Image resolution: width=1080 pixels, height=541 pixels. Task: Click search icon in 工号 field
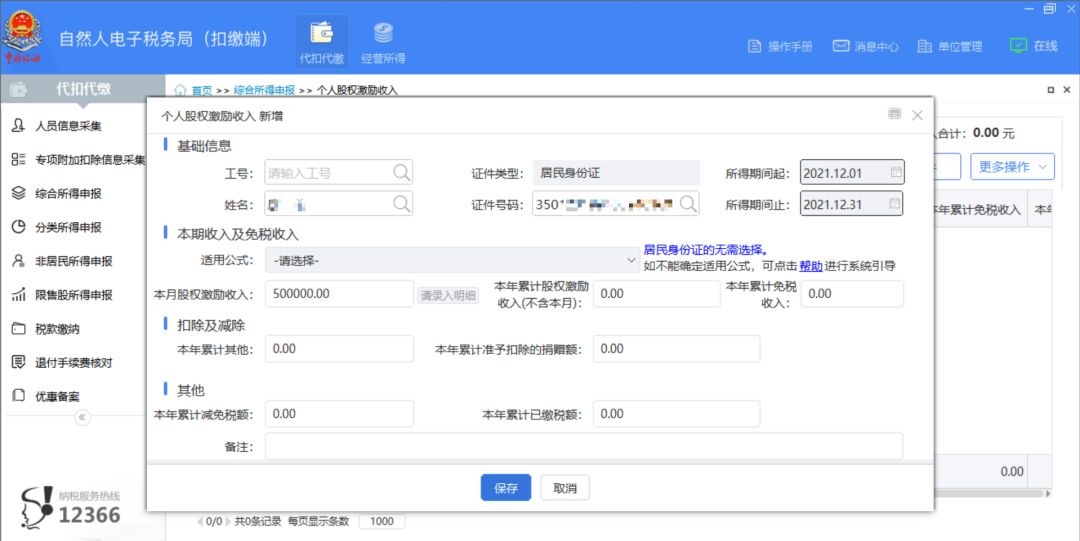[402, 172]
